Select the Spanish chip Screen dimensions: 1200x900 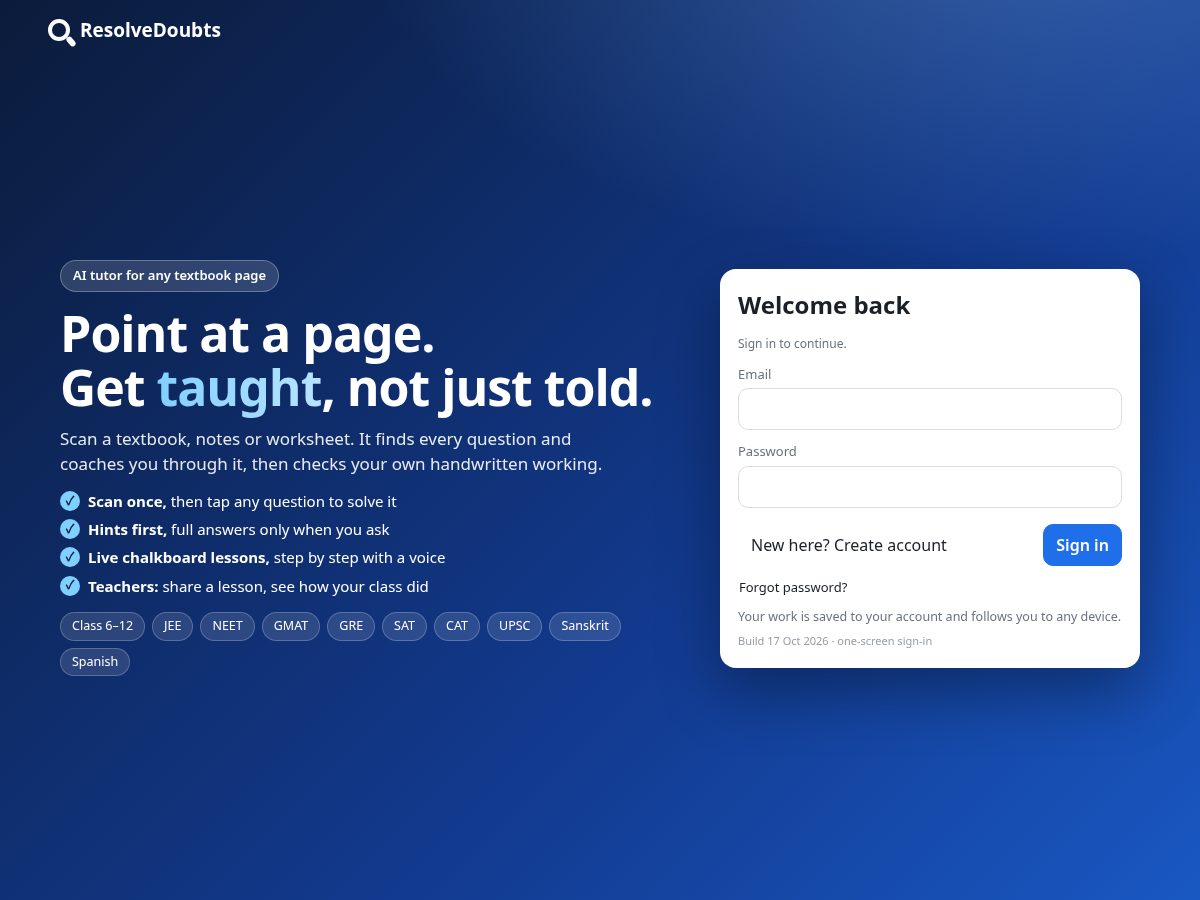(95, 662)
